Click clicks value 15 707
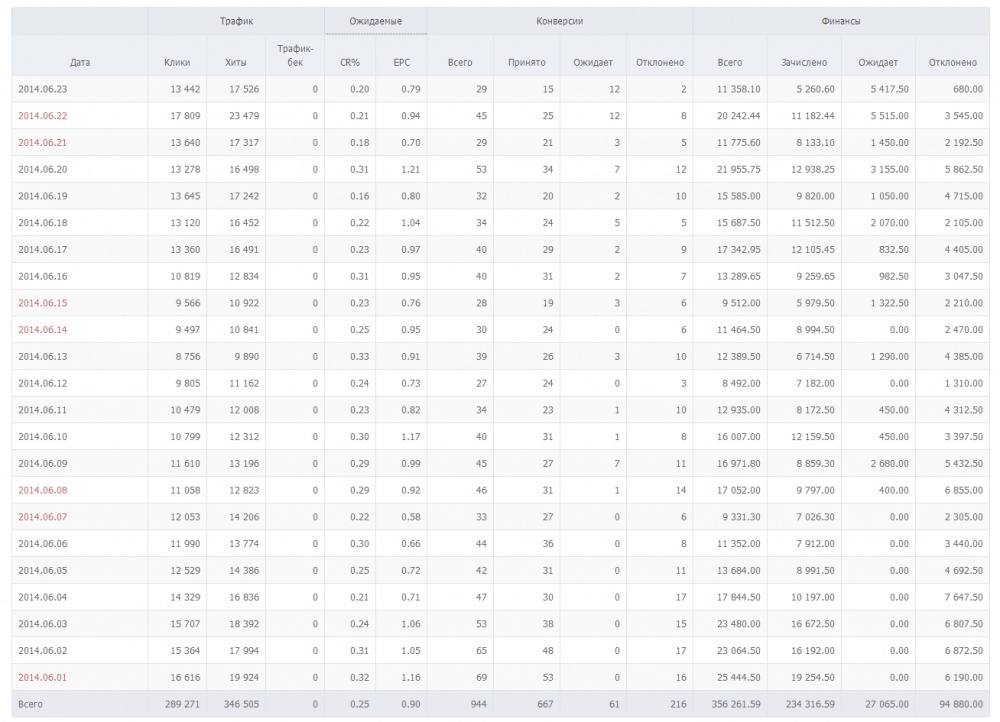The width and height of the screenshot is (1000, 722). click(x=185, y=624)
